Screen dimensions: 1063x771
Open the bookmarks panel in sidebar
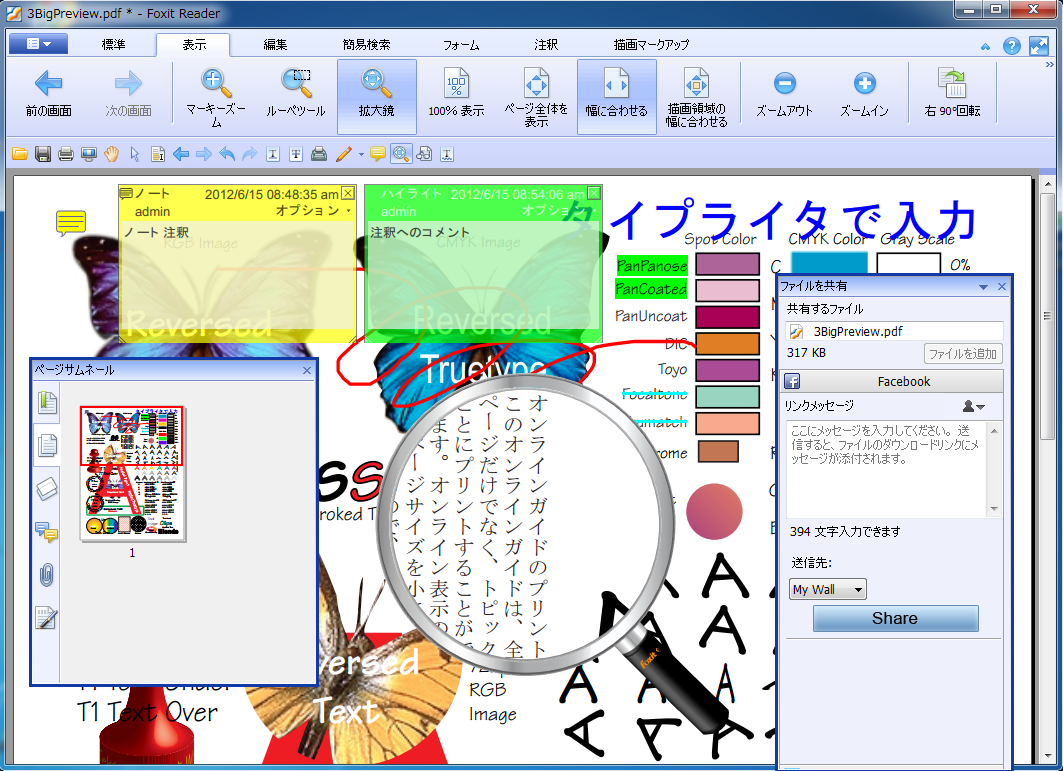click(47, 403)
